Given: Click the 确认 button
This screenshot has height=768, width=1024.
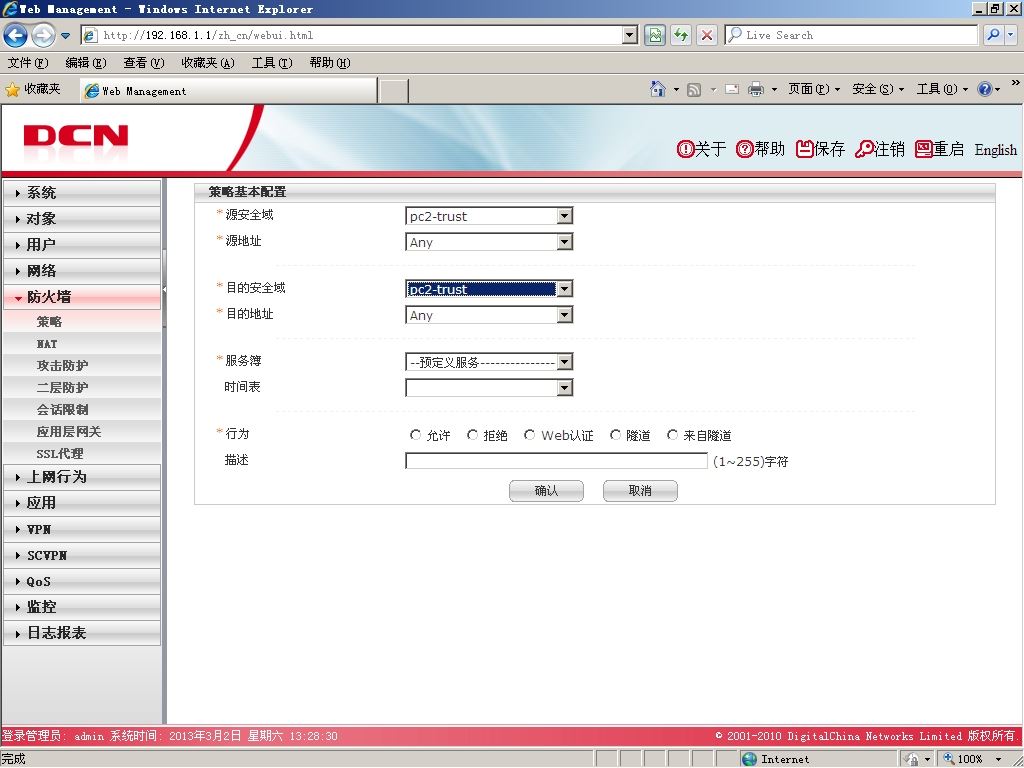Looking at the screenshot, I should [x=546, y=490].
